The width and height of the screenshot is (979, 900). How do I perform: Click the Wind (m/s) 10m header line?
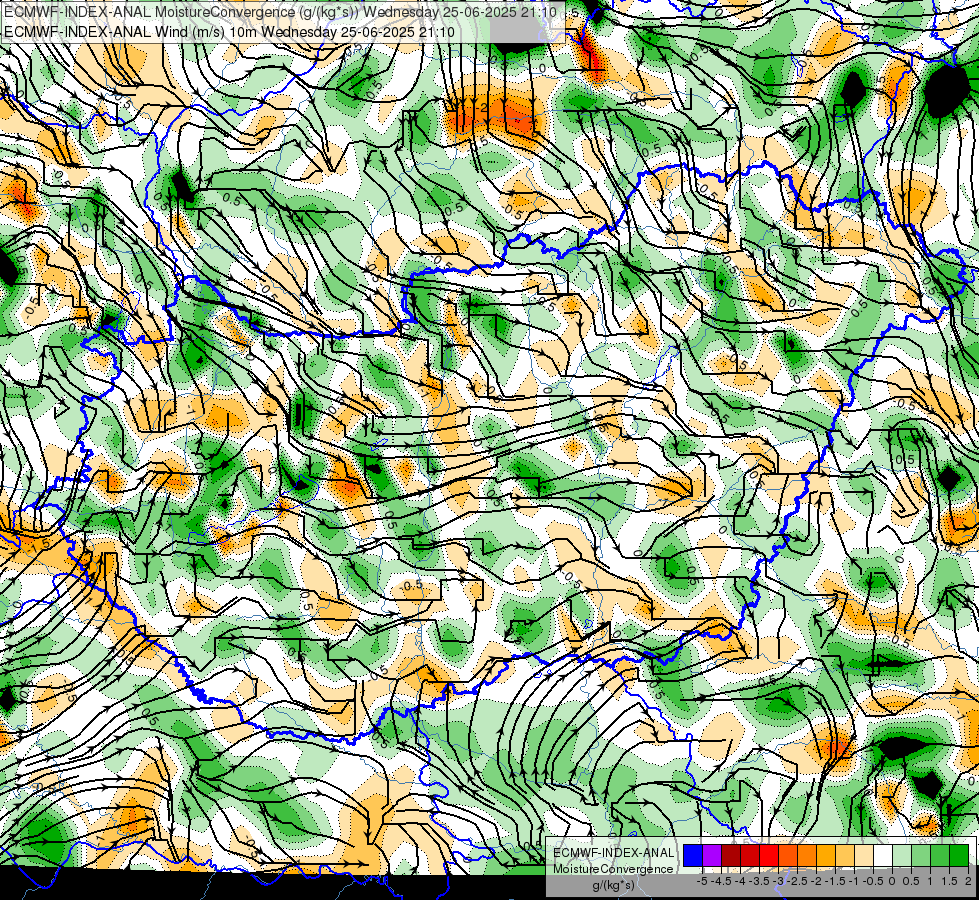click(229, 32)
